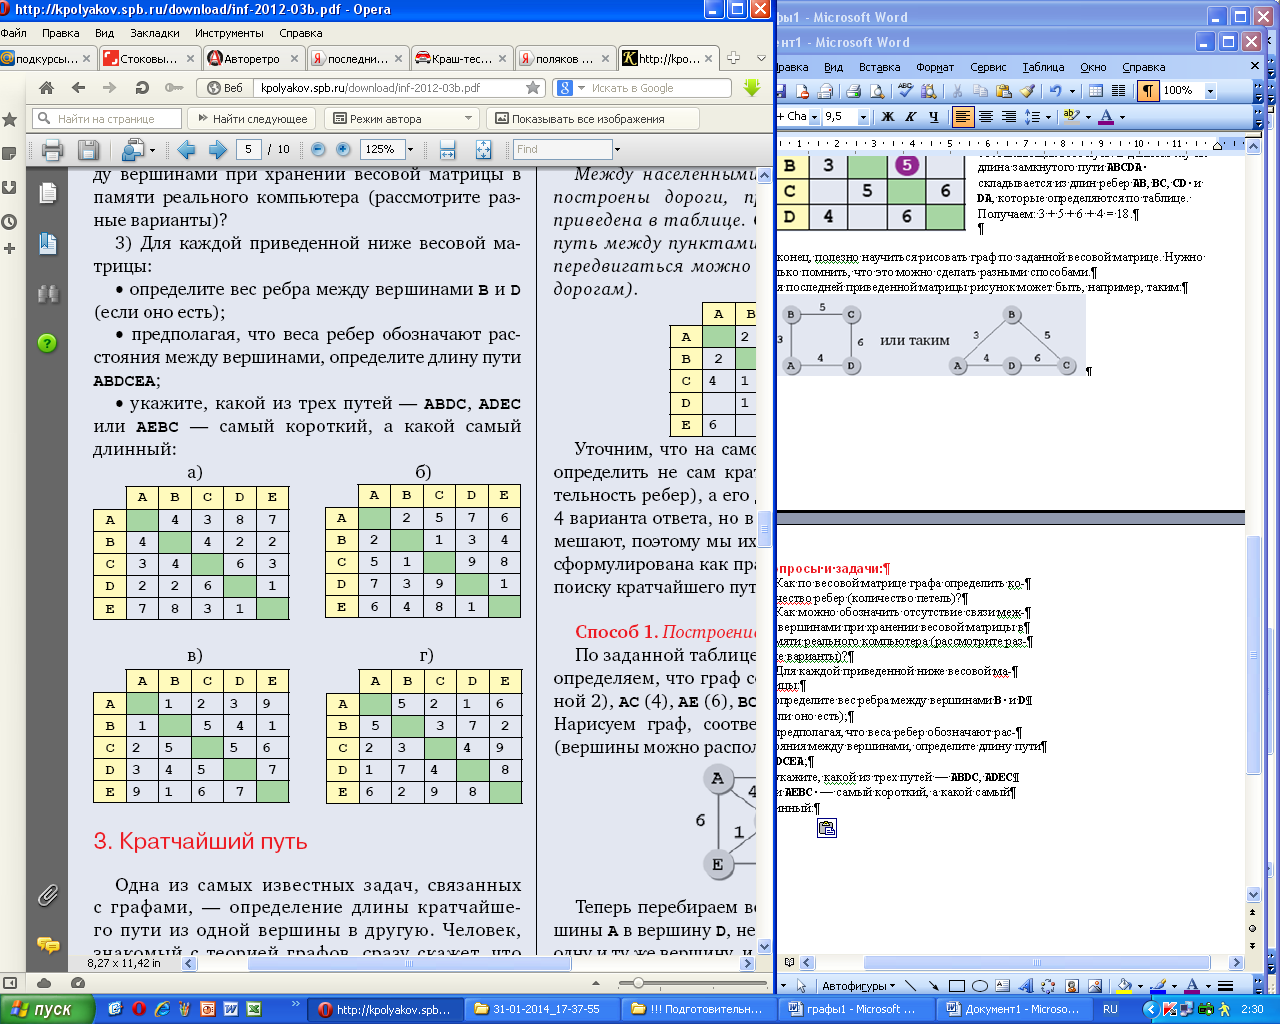
Task: Click fill color bucket in drawing toolbar
Action: 1123,986
